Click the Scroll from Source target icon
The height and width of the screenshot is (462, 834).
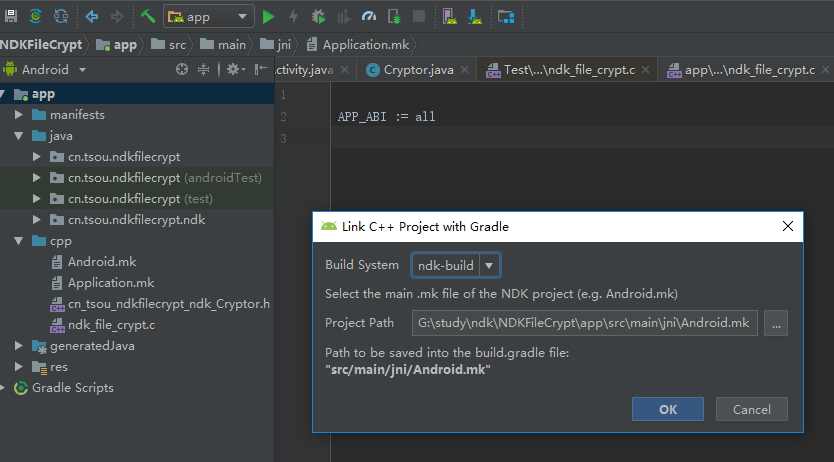182,69
